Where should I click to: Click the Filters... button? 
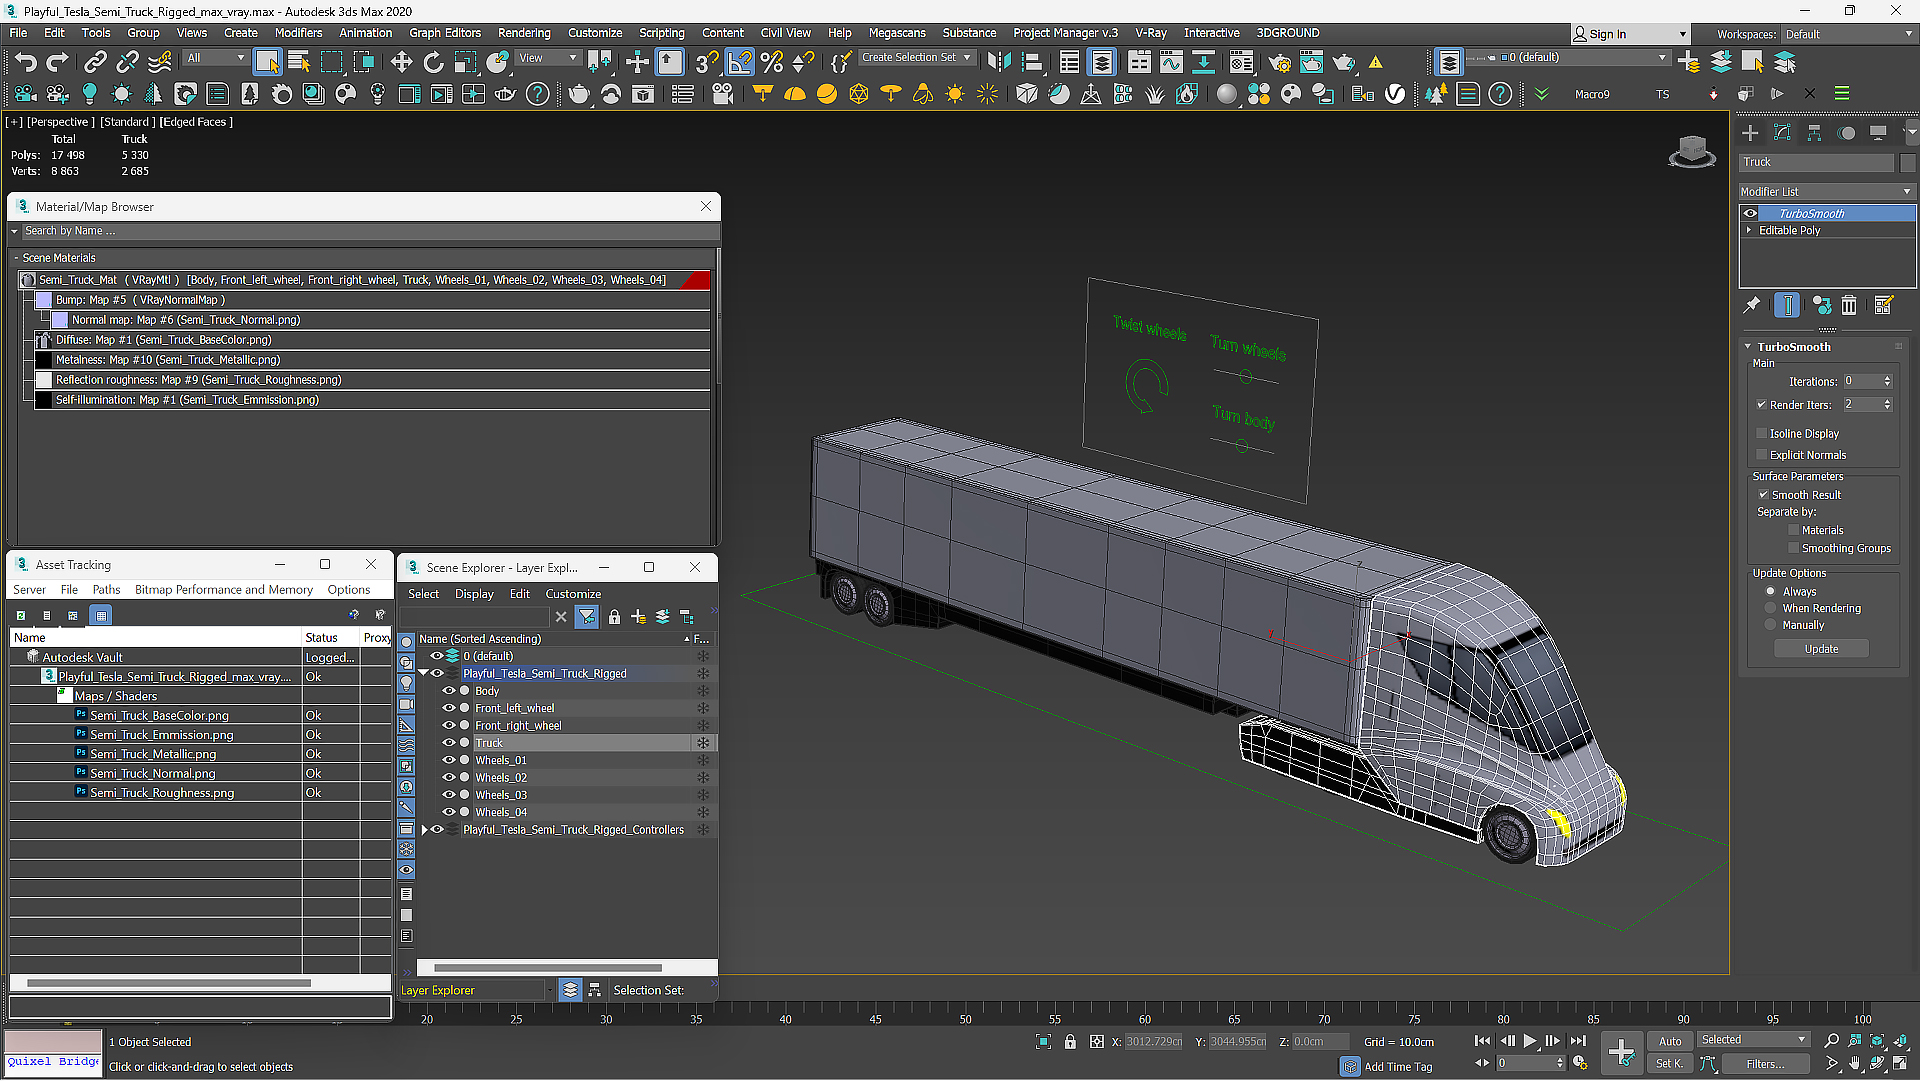[1765, 1064]
